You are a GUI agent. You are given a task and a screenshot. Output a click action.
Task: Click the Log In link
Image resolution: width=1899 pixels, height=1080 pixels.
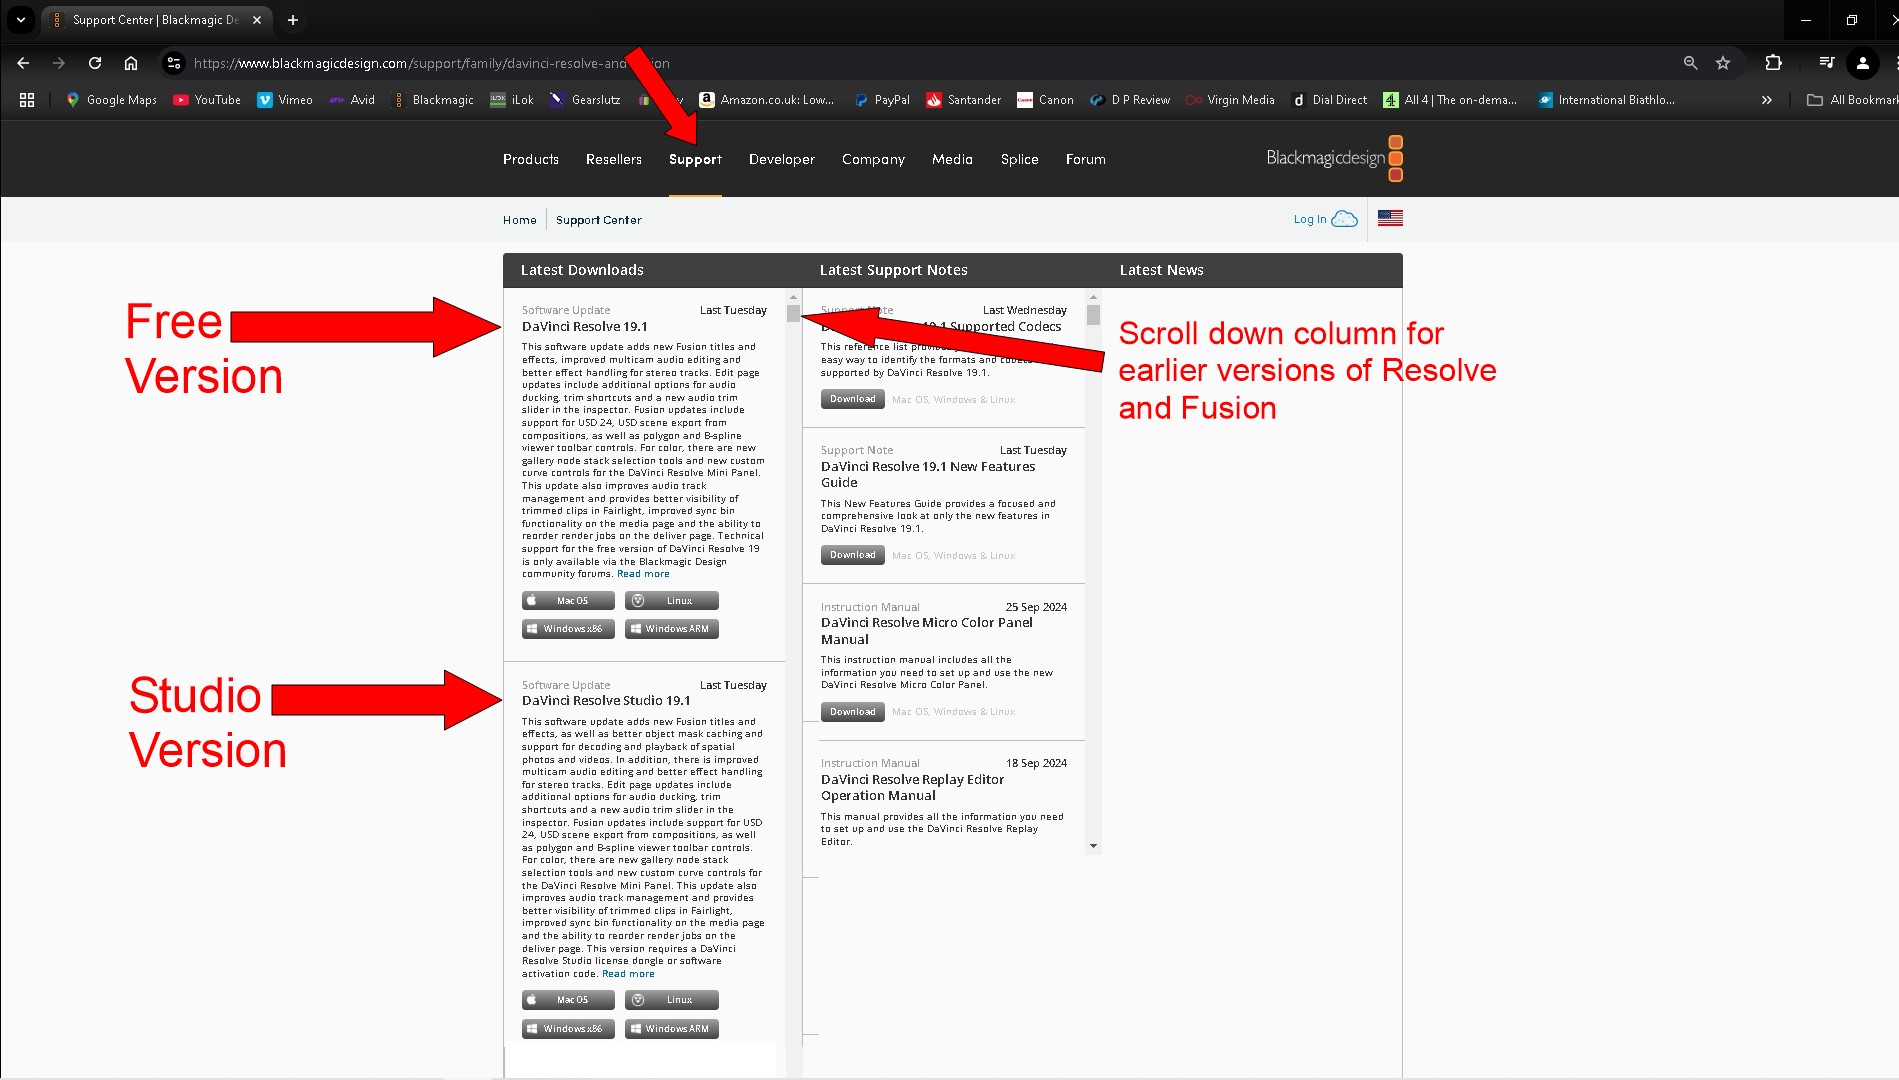[1325, 219]
